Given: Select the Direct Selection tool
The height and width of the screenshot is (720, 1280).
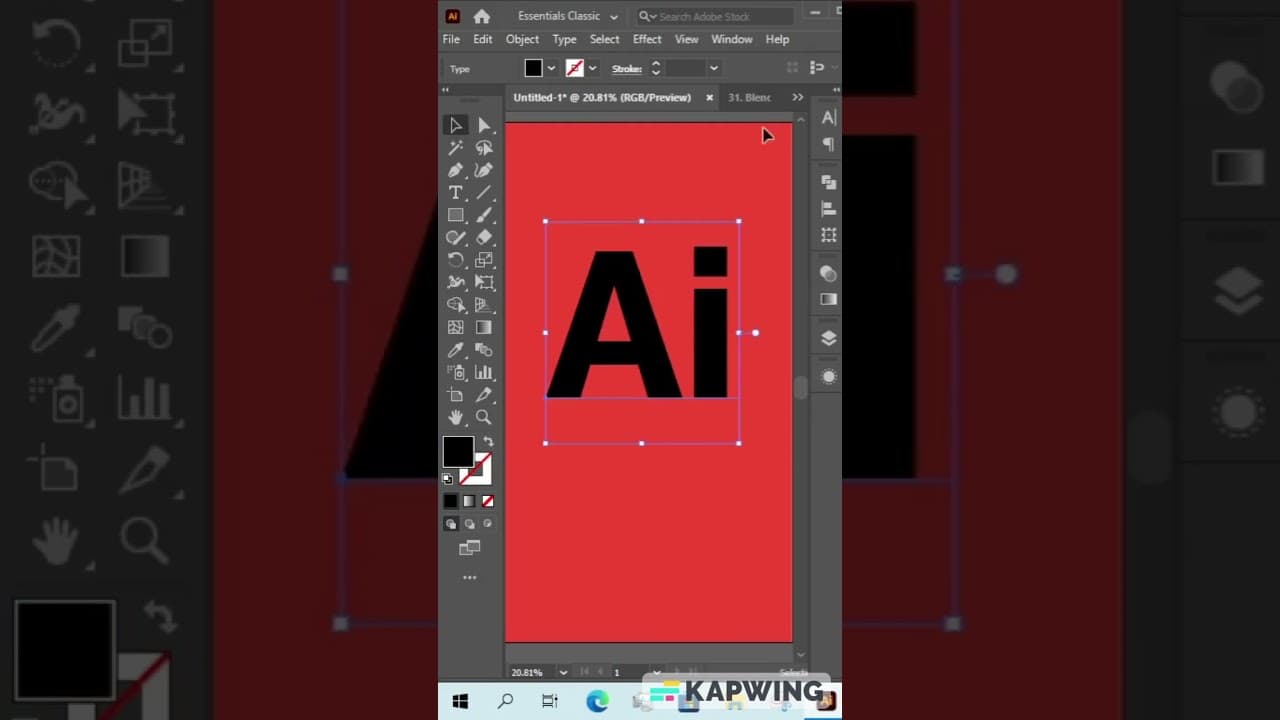Looking at the screenshot, I should click(x=484, y=125).
